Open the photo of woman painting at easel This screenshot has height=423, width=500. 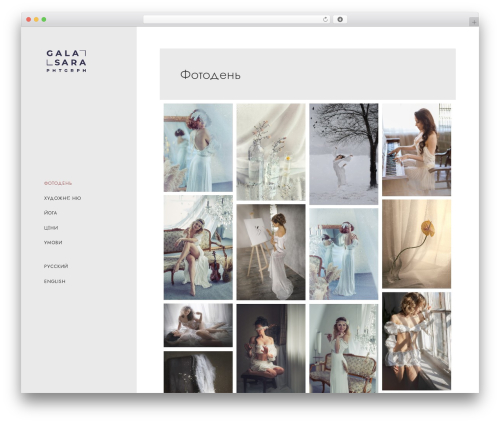(x=271, y=252)
